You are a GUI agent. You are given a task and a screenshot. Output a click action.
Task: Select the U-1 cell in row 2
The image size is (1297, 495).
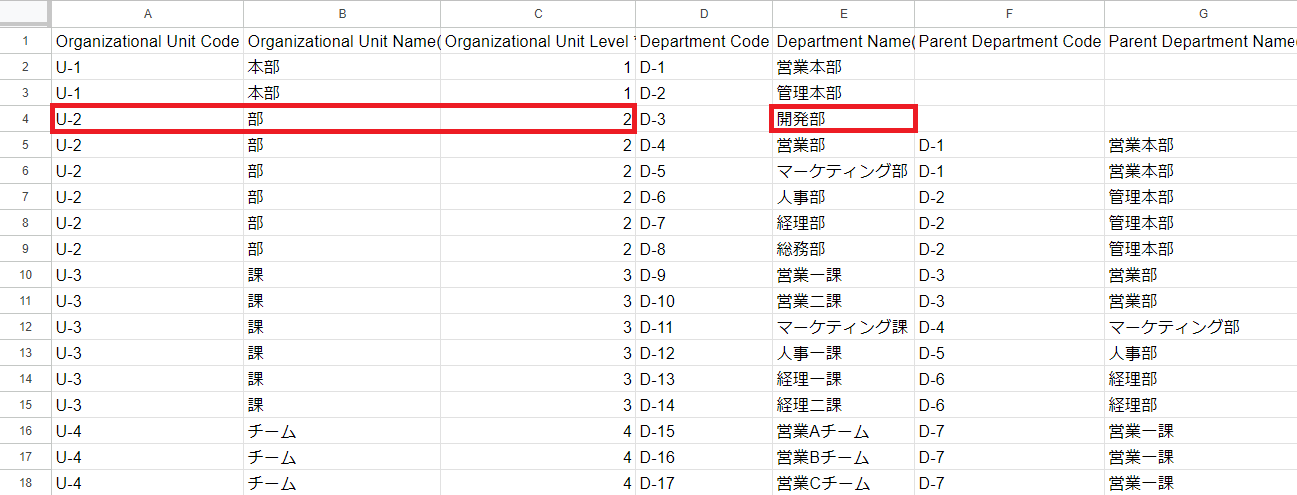(148, 68)
